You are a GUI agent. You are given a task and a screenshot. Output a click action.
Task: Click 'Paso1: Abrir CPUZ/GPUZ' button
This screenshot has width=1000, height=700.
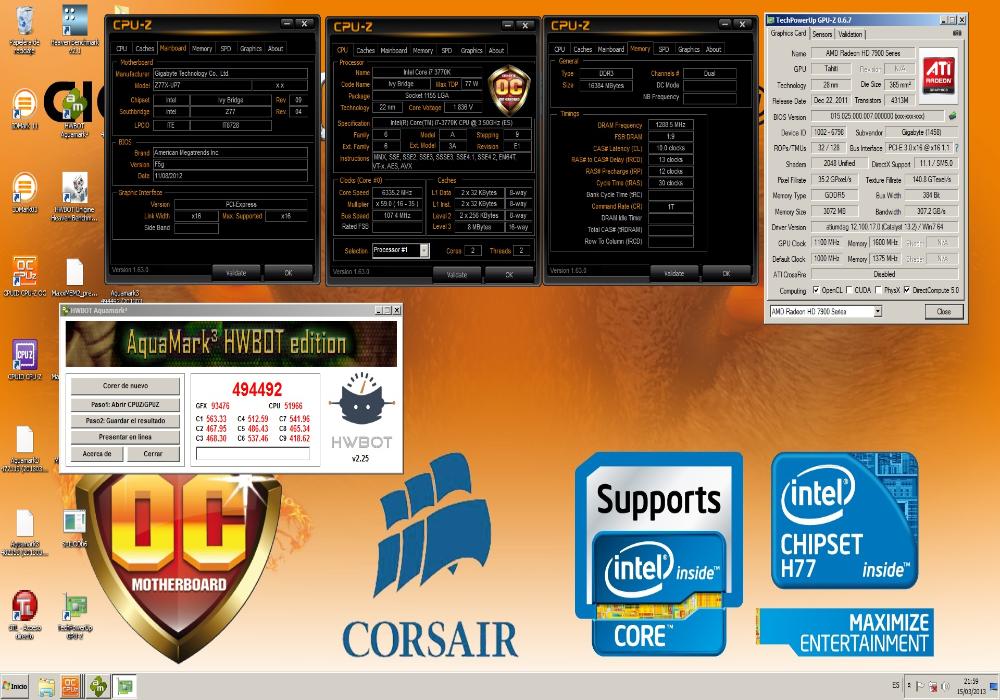(x=125, y=404)
